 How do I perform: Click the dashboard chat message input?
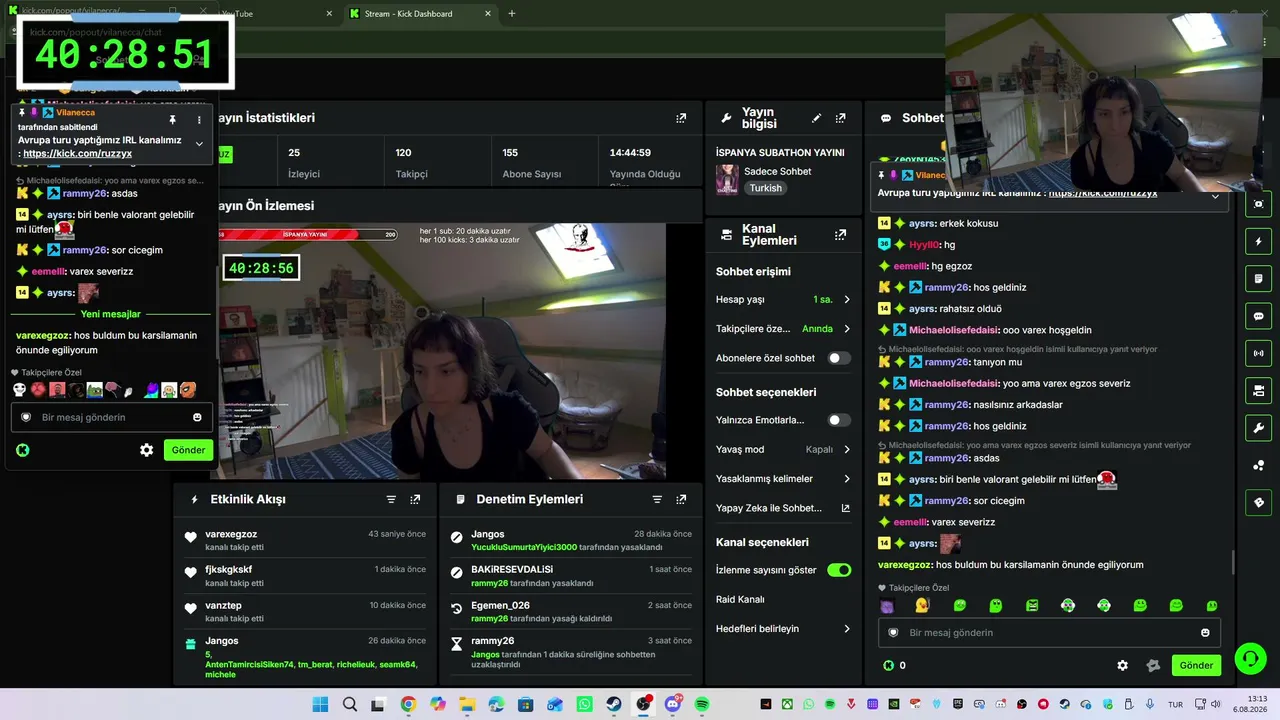point(1049,632)
